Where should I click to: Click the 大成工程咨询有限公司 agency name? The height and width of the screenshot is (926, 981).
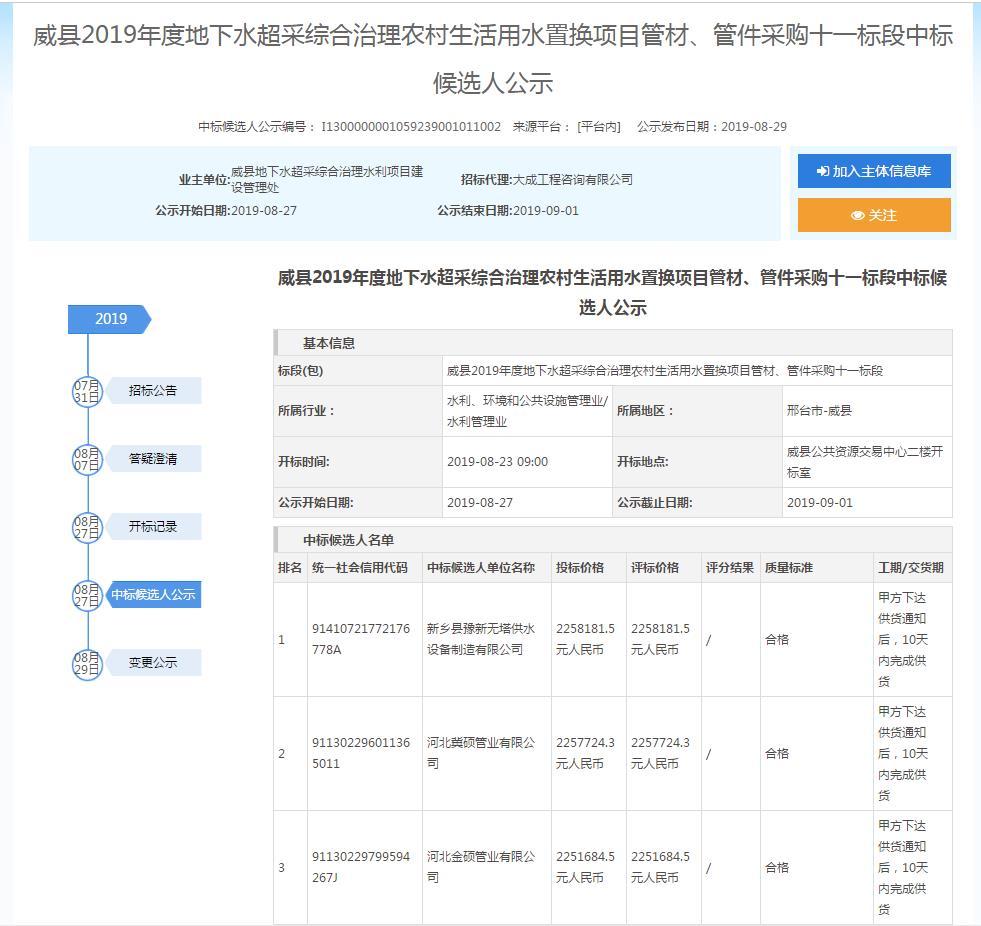point(573,180)
